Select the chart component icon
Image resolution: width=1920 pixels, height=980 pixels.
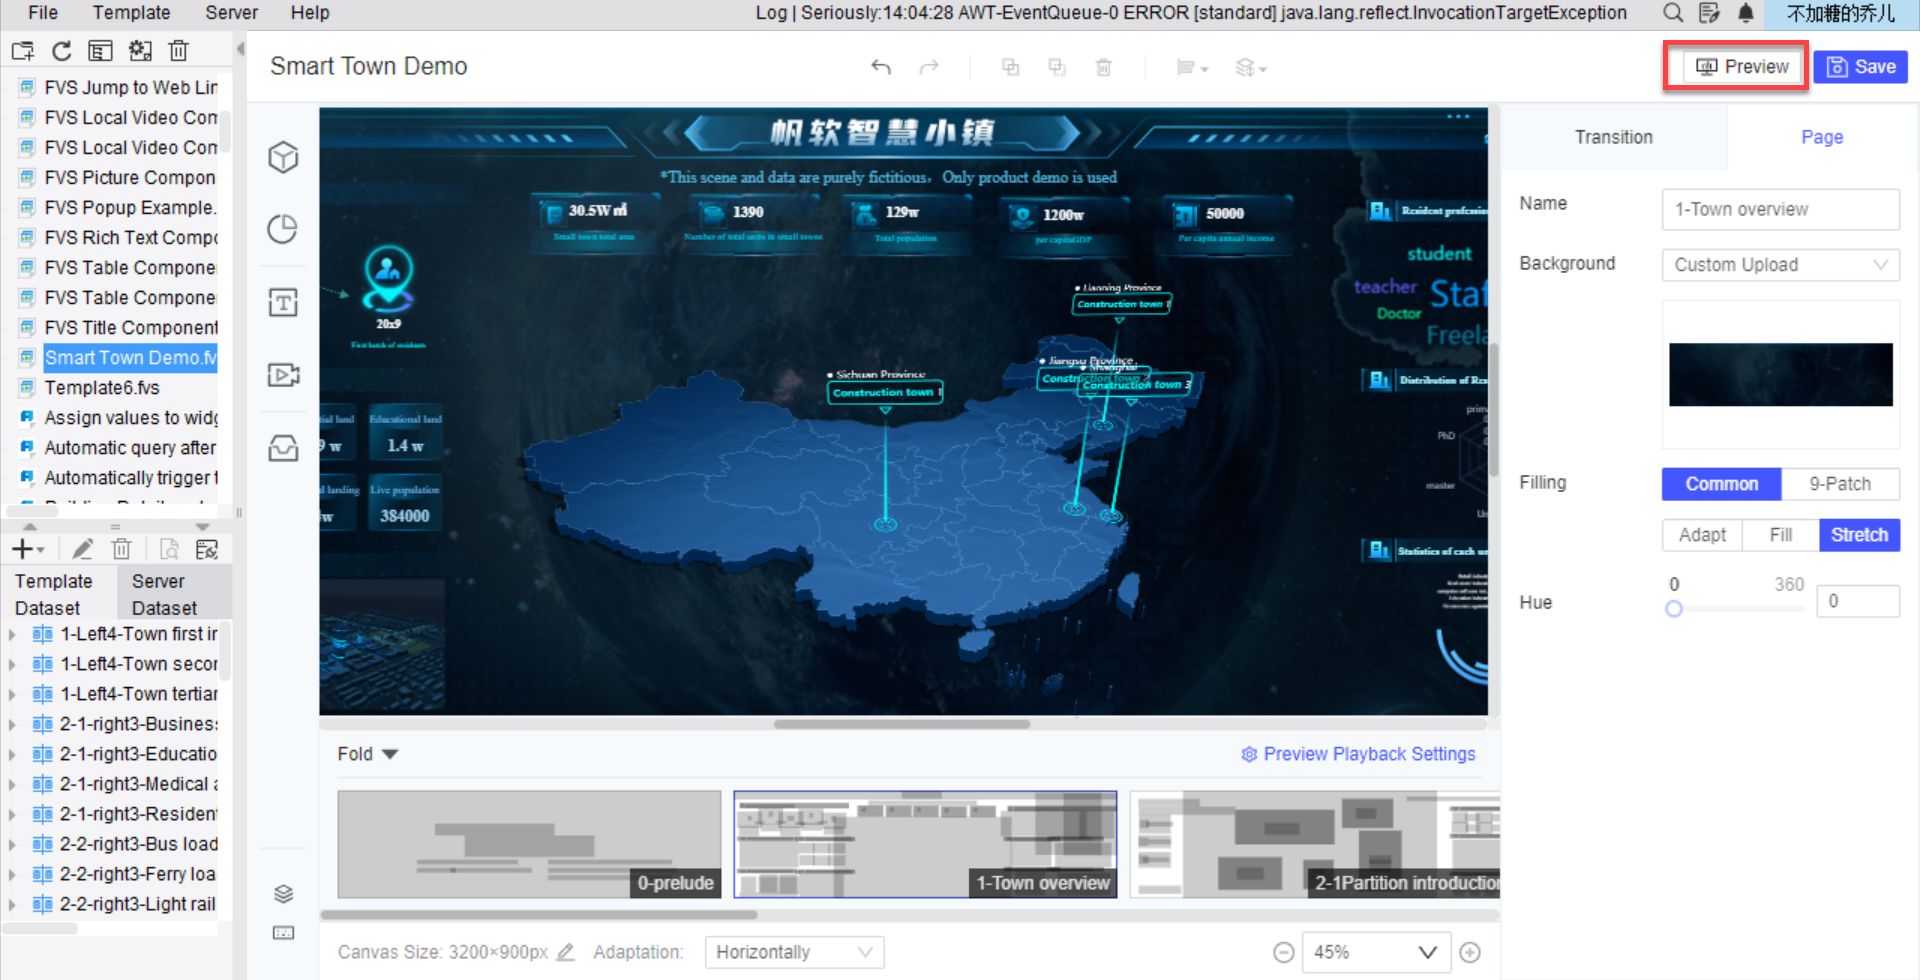[283, 229]
